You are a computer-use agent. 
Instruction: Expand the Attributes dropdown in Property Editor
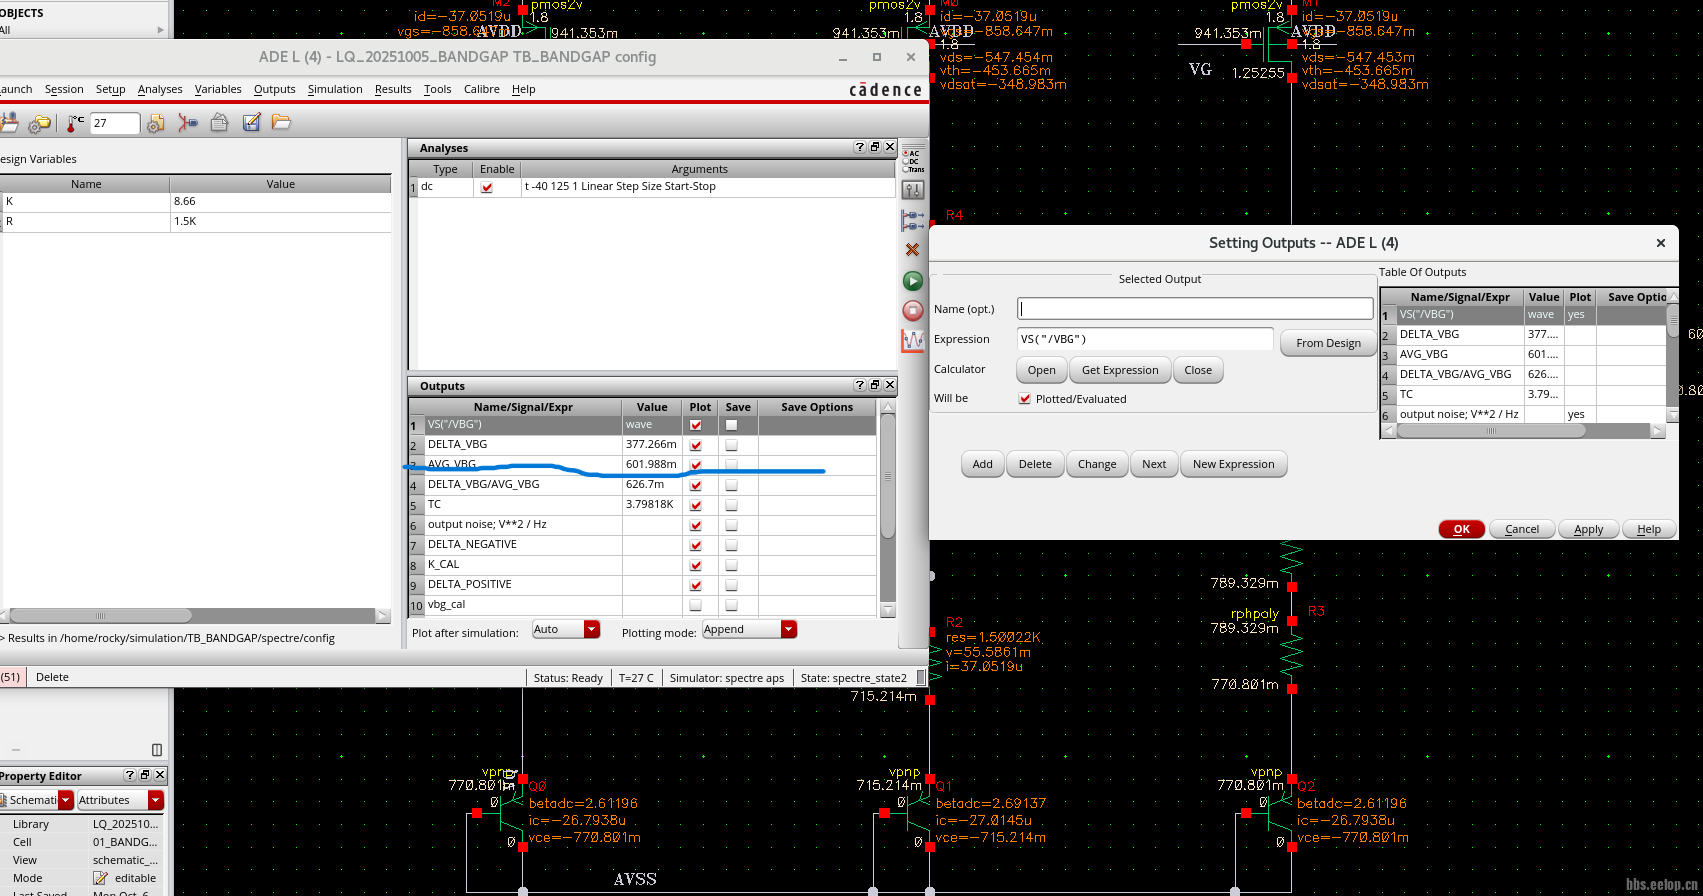click(155, 800)
